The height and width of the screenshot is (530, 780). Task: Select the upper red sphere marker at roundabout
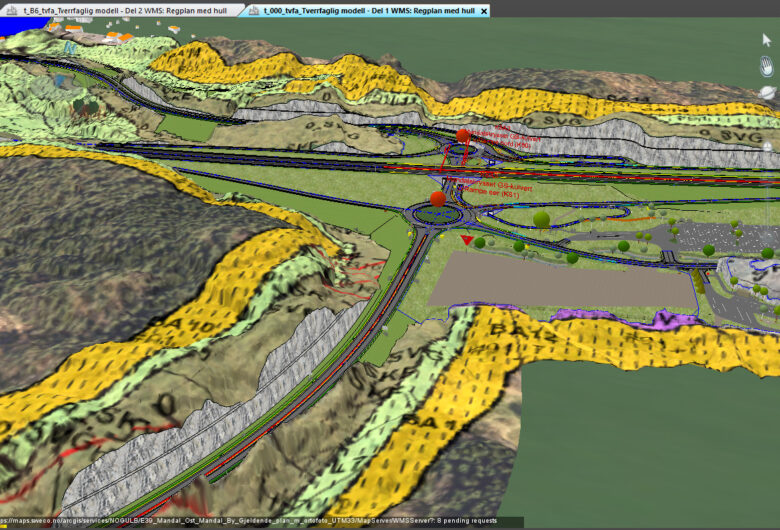pos(463,135)
